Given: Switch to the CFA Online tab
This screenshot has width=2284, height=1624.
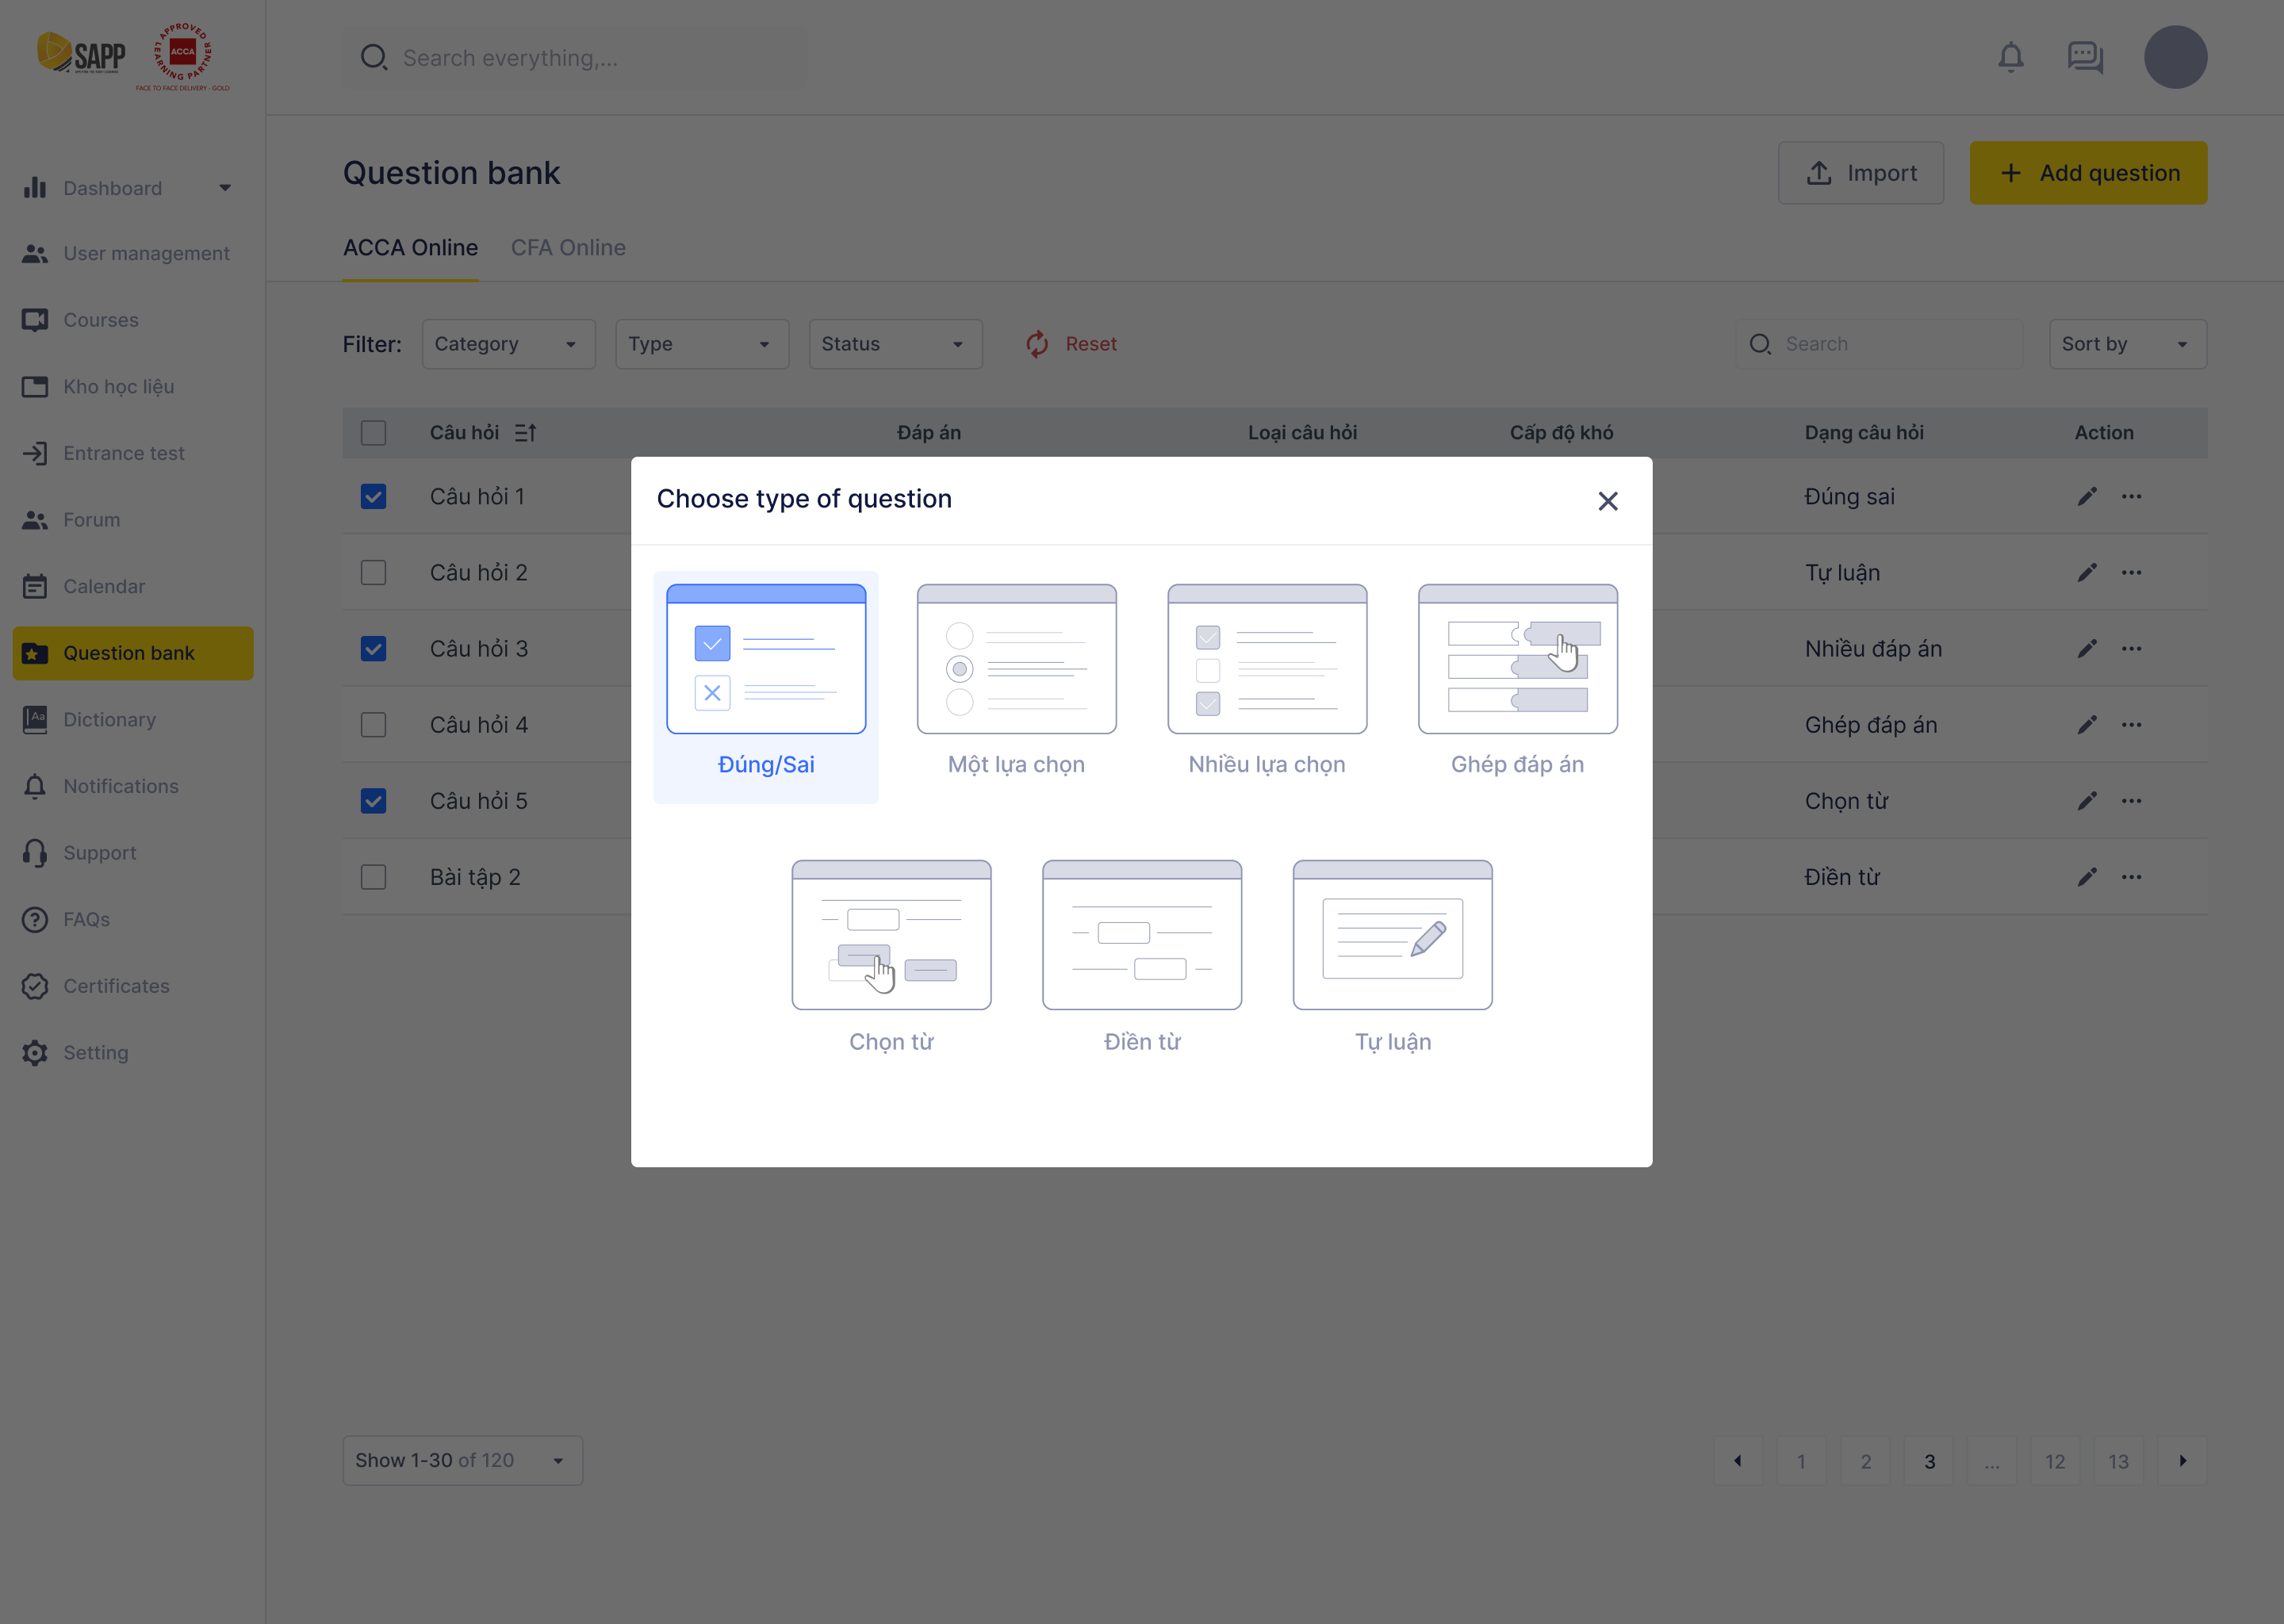Looking at the screenshot, I should coord(568,248).
